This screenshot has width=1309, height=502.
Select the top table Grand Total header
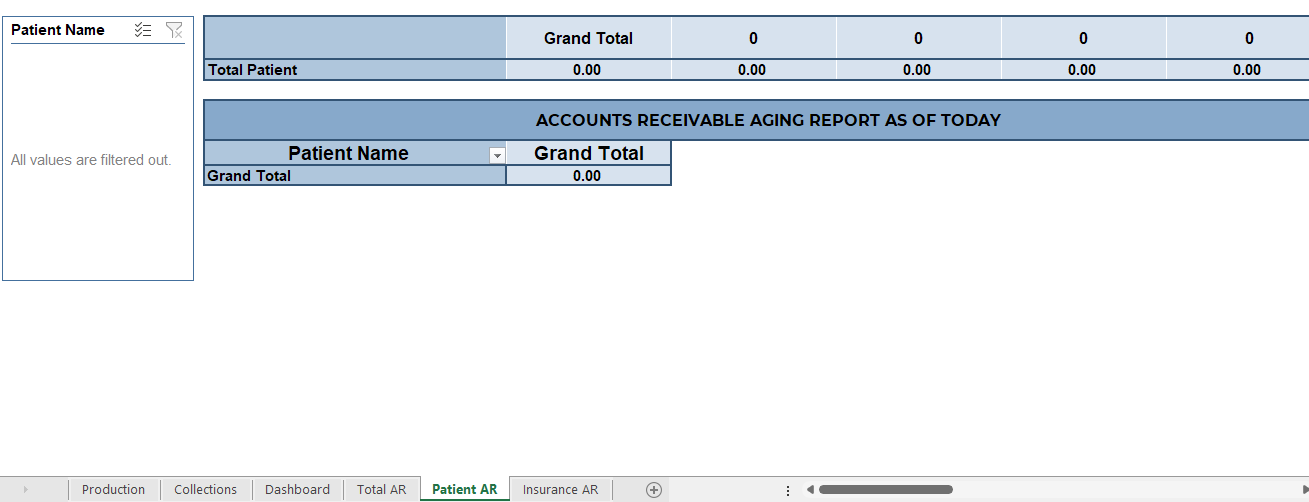(588, 38)
